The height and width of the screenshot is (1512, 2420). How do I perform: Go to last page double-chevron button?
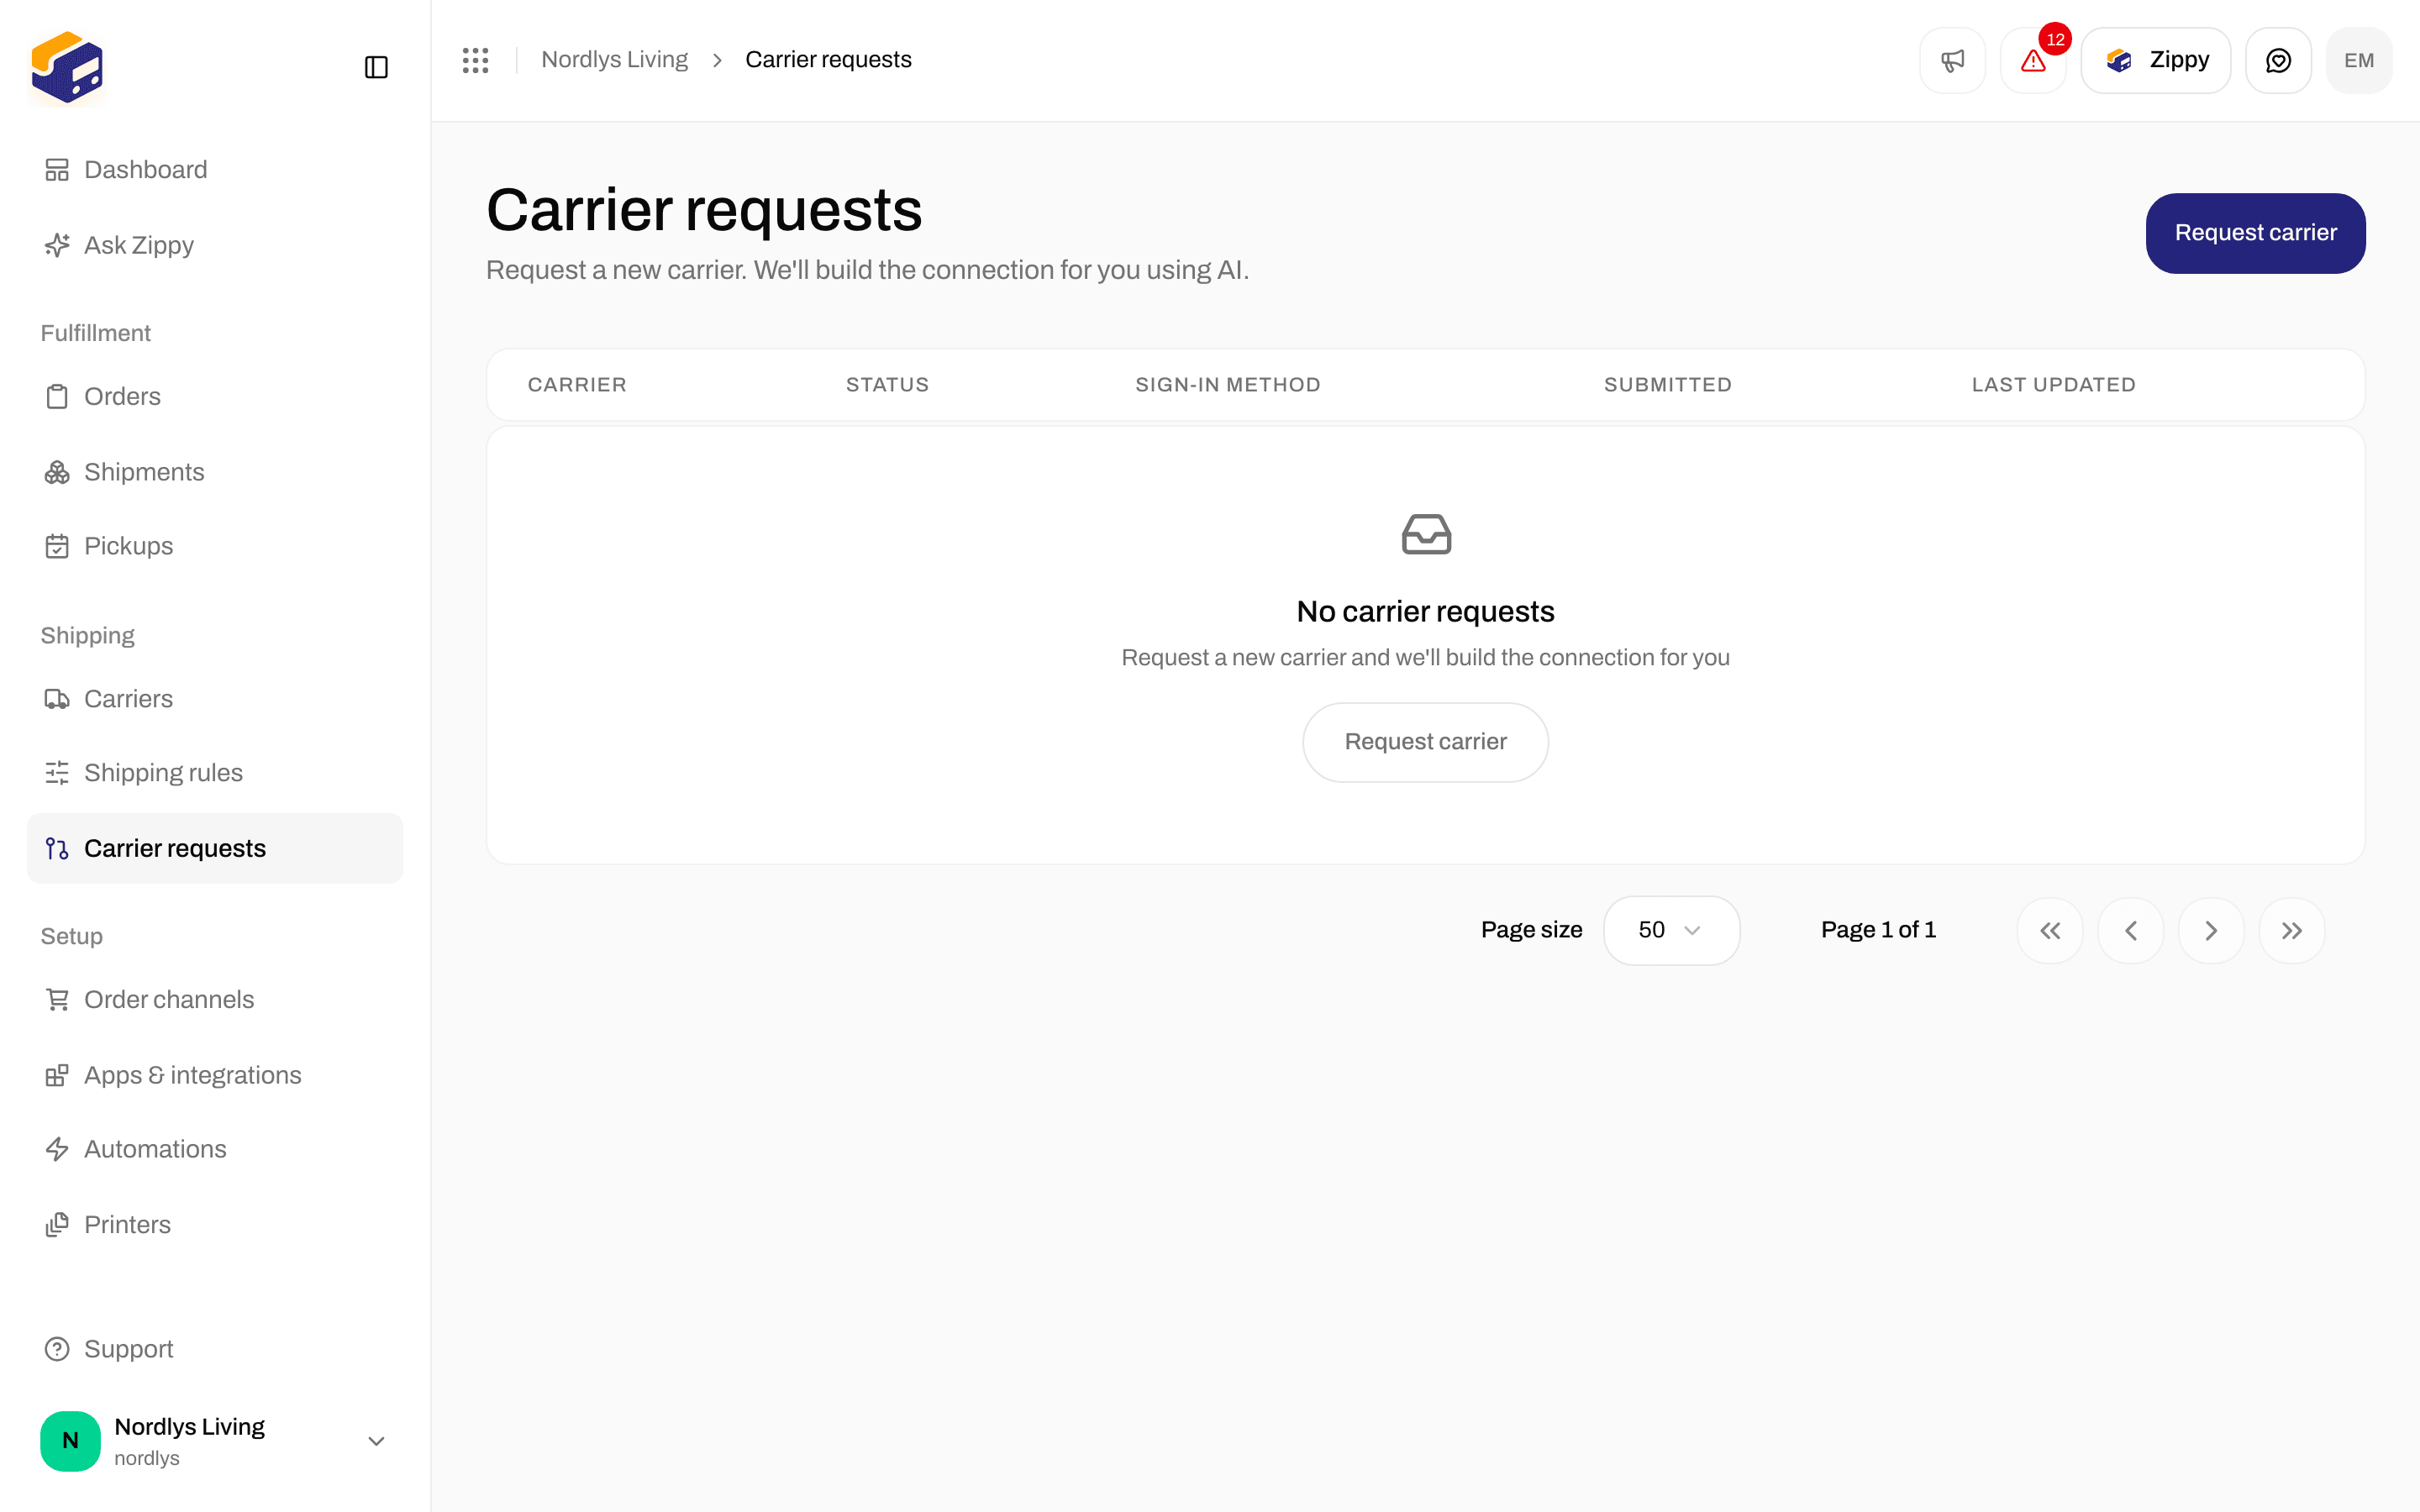(2292, 931)
